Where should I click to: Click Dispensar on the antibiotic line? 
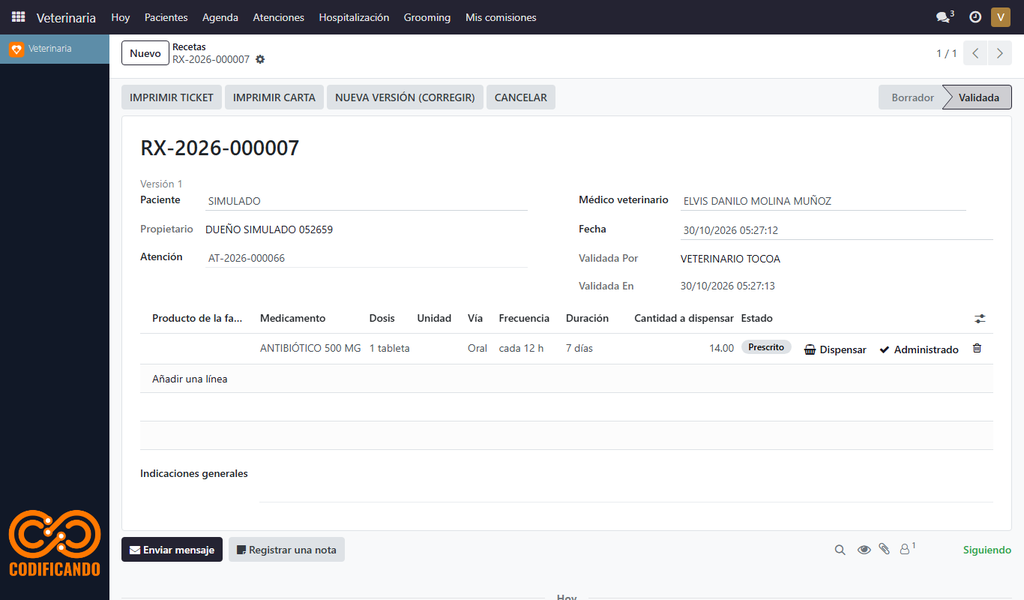[835, 349]
